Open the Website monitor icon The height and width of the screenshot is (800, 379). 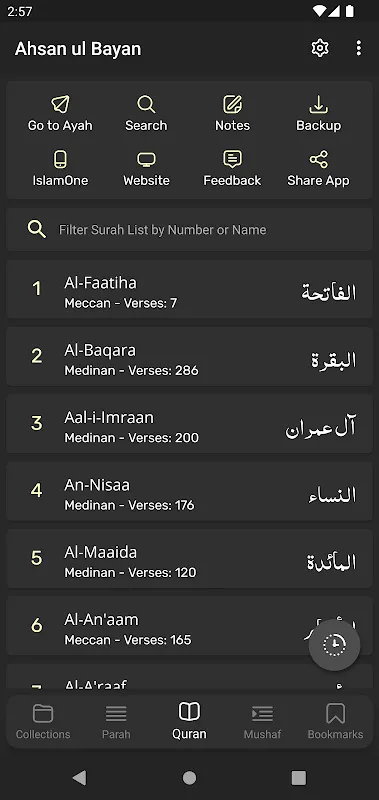click(x=146, y=160)
